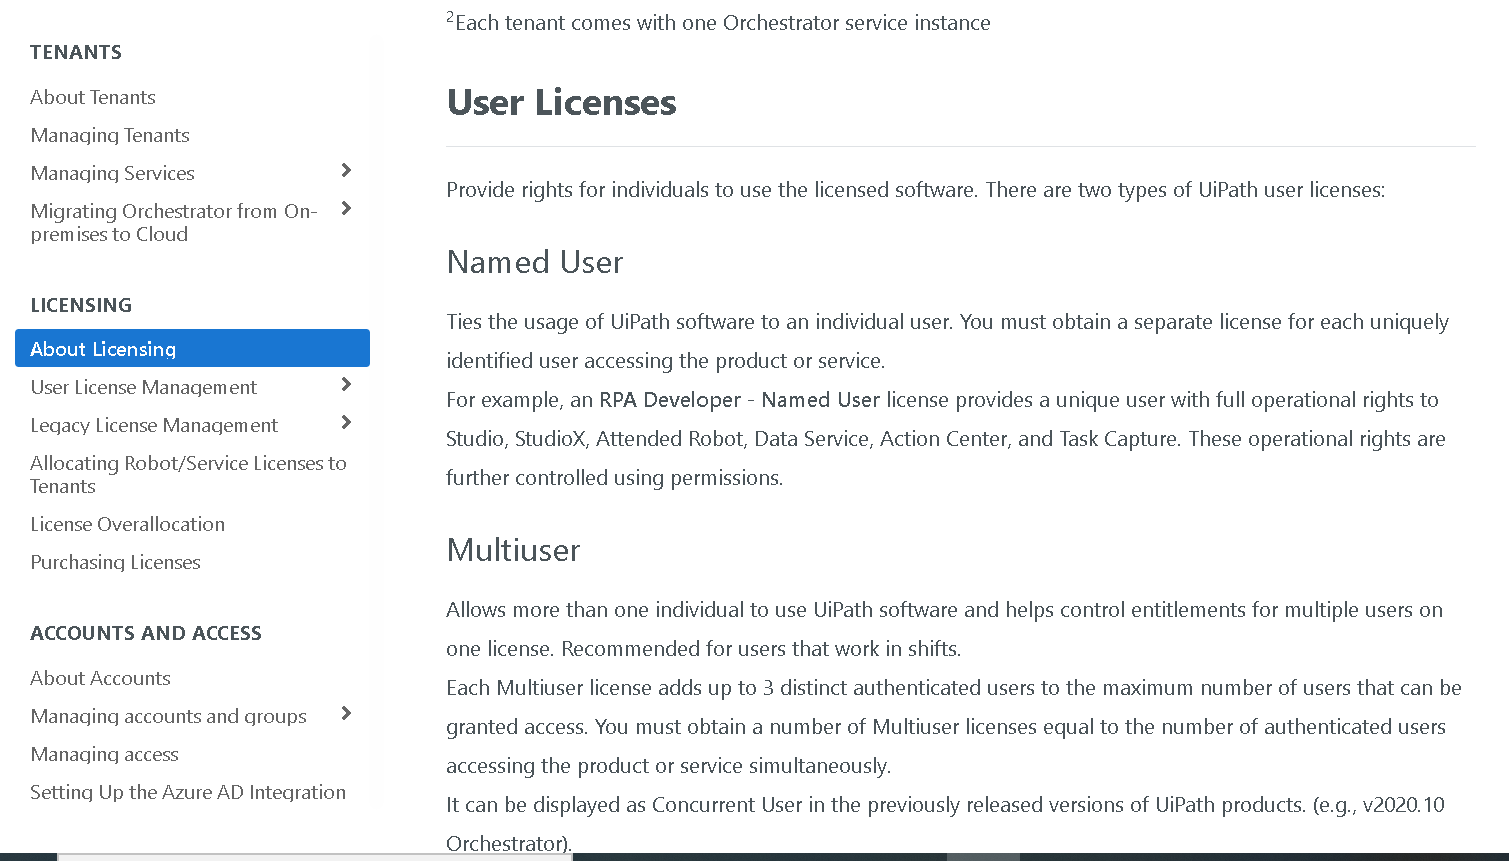Expand Migrating Orchestrator from On-premises chevron

(x=346, y=209)
